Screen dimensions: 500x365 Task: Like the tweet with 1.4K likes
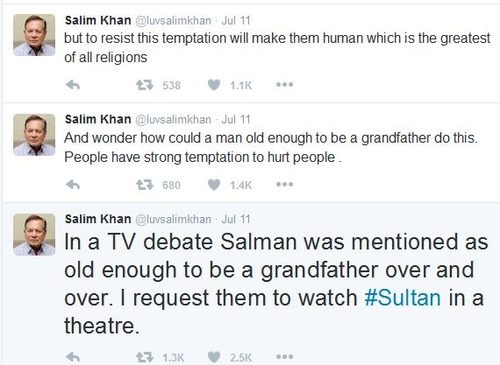click(x=214, y=185)
